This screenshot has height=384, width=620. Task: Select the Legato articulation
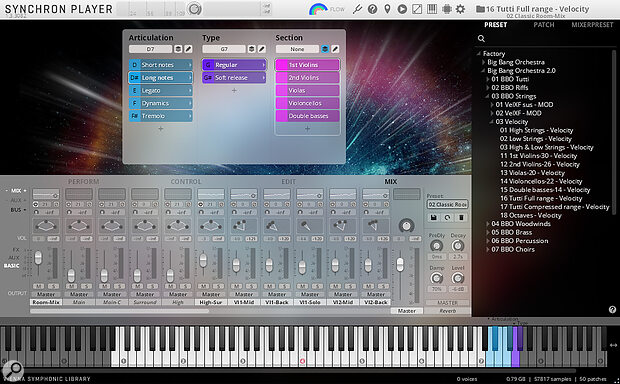click(161, 91)
